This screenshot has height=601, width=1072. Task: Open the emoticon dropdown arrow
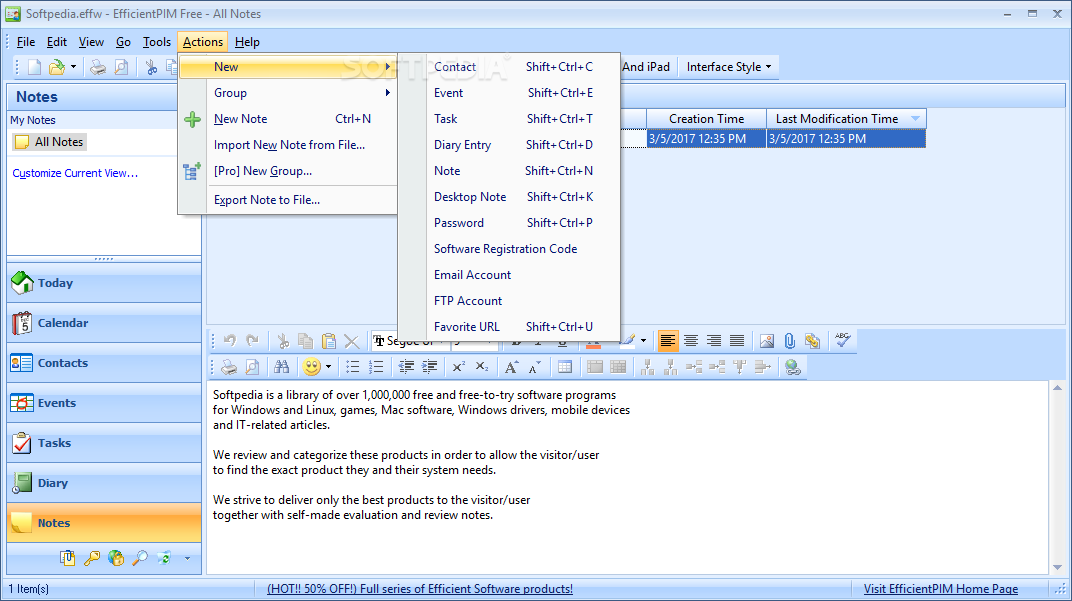pyautogui.click(x=328, y=367)
